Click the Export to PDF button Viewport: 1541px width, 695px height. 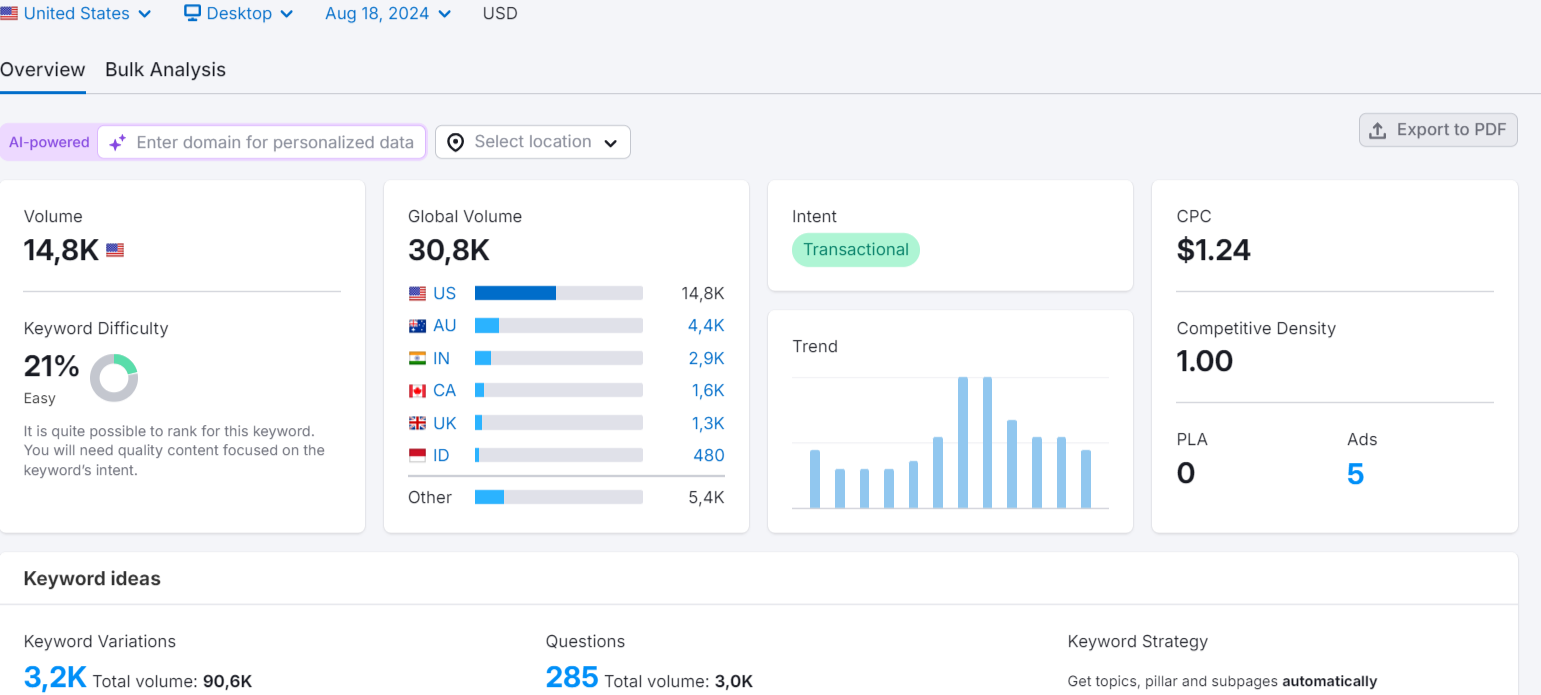[x=1438, y=130]
